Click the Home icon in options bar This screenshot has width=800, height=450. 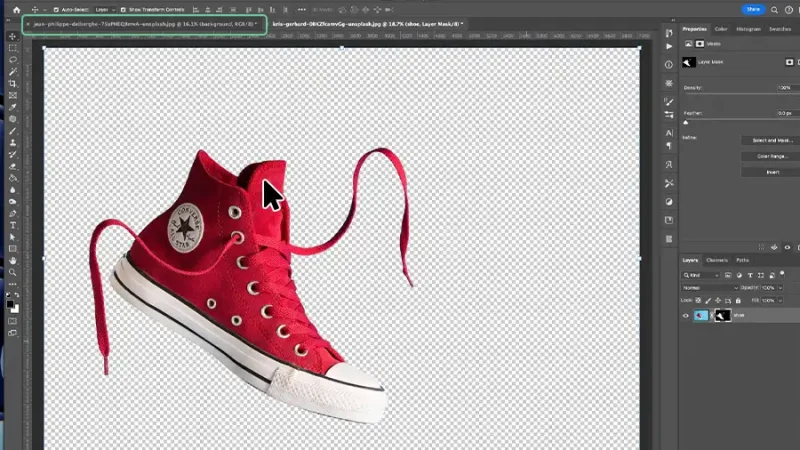(16, 10)
